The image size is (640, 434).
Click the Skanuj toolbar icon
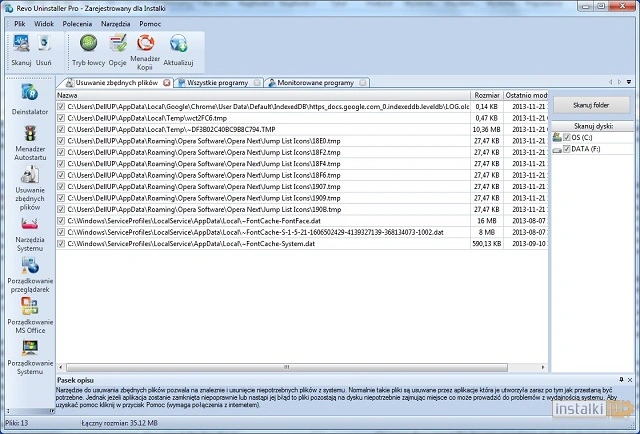click(21, 45)
